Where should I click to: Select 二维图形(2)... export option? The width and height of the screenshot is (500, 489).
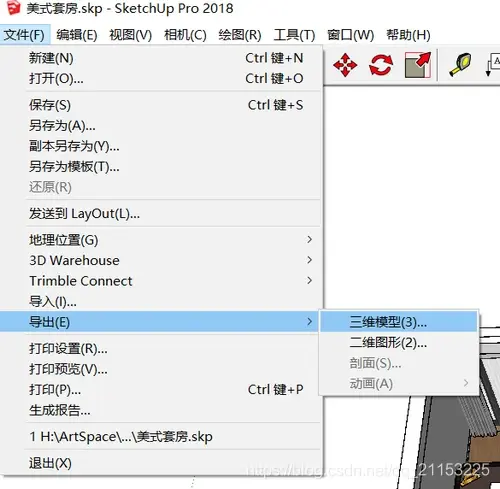coord(399,343)
